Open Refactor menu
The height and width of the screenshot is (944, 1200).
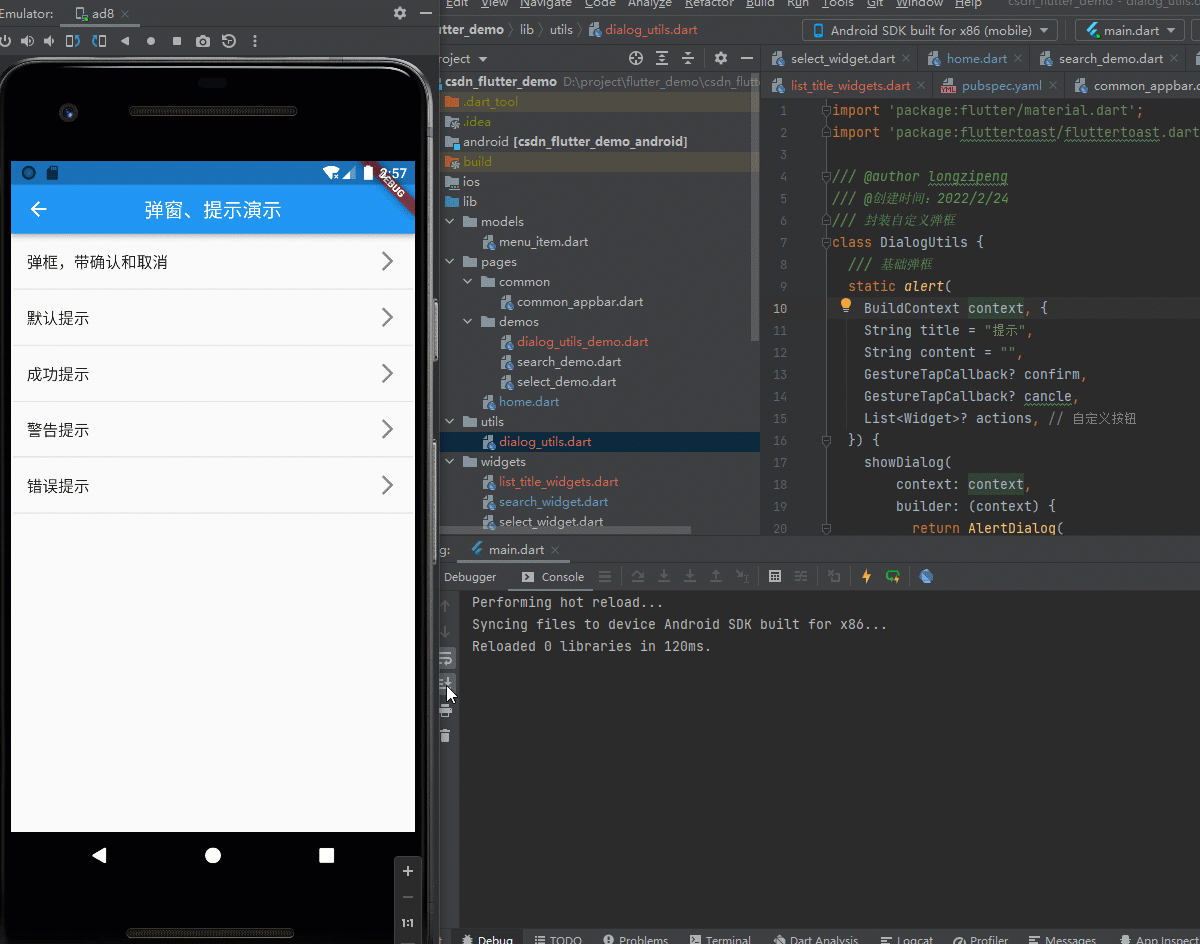coord(709,5)
